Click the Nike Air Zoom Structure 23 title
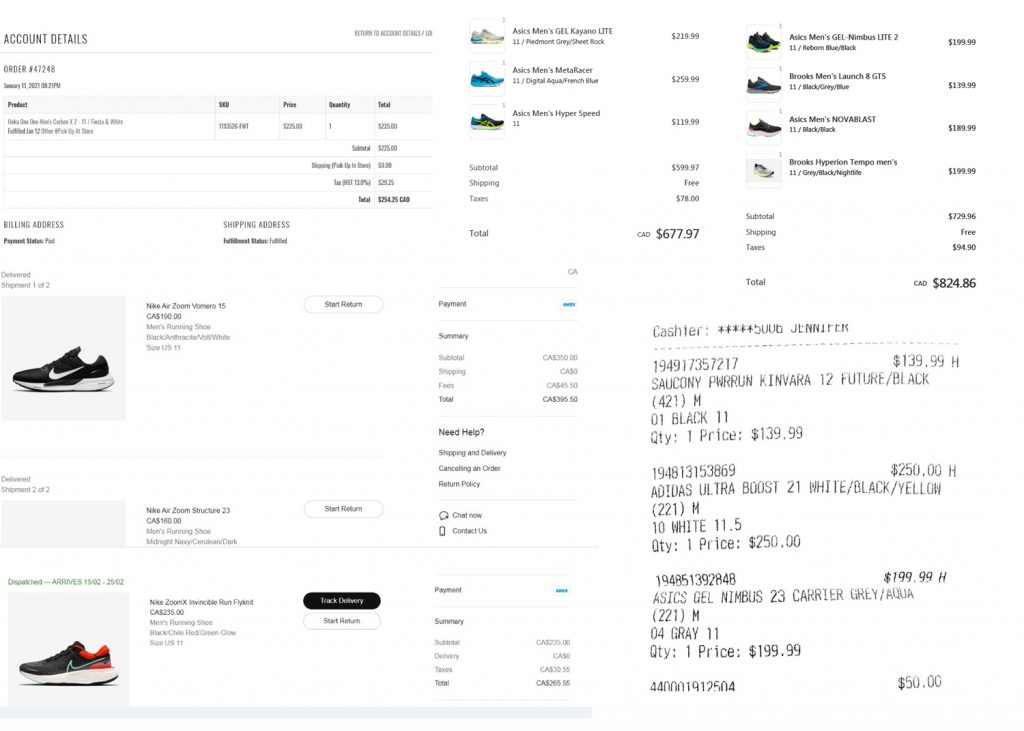The image size is (1024, 731). click(x=188, y=510)
